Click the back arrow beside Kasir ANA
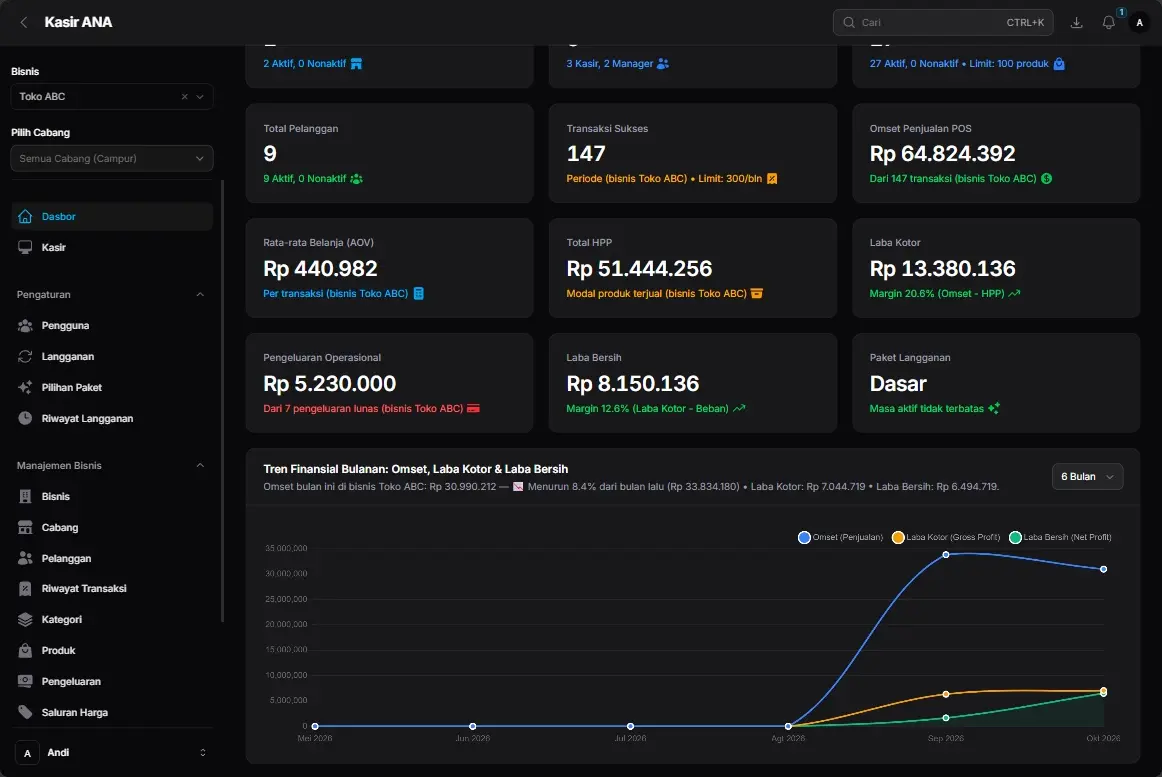Image resolution: width=1162 pixels, height=777 pixels. 24,22
